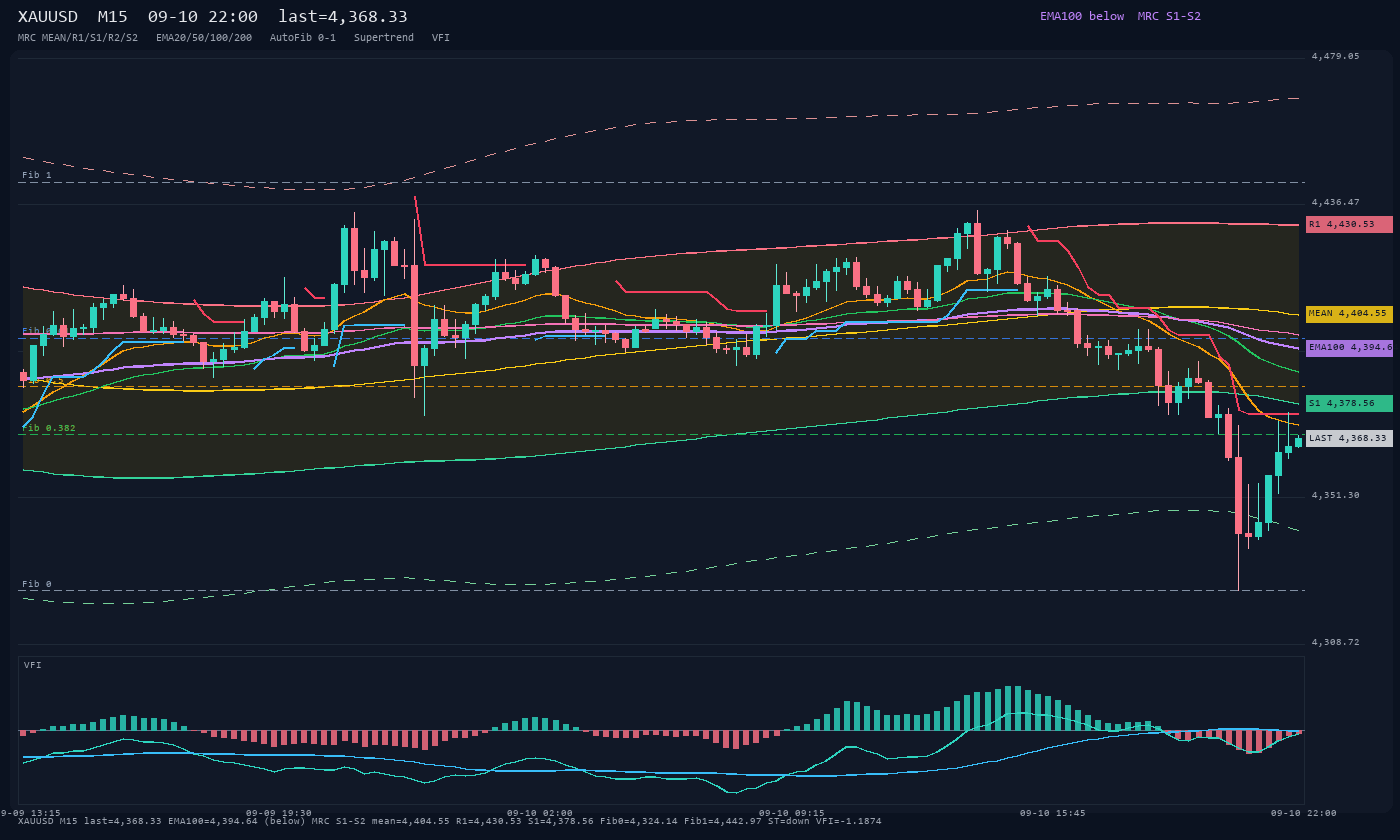
Task: Click the 'MRC S1-S2' status text at top right
Action: coord(1169,16)
